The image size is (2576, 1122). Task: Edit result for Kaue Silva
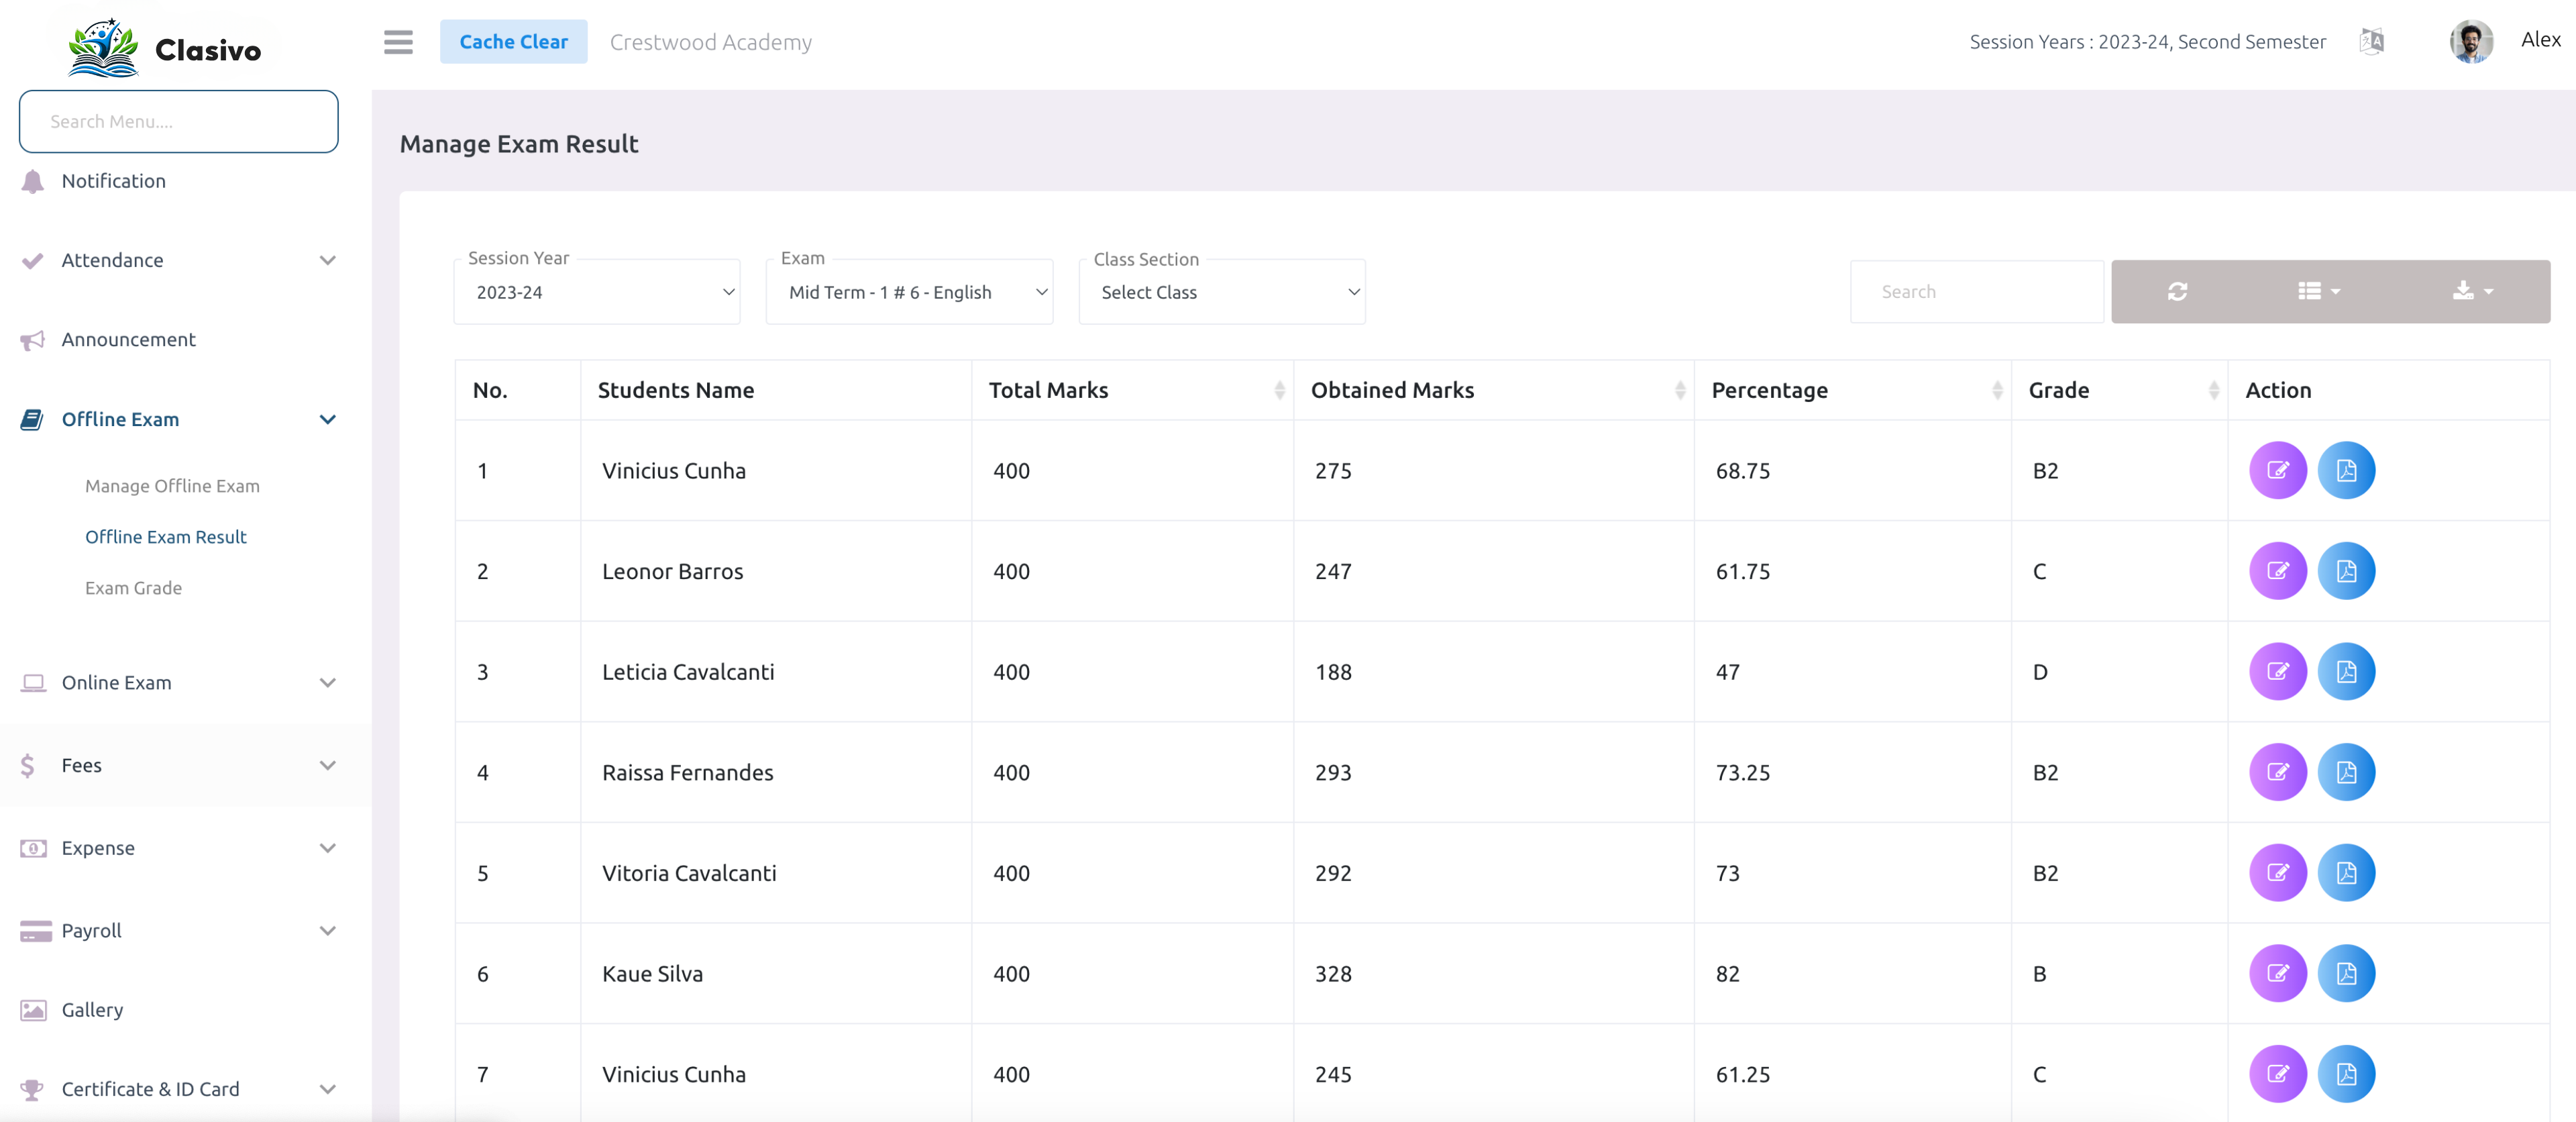click(x=2277, y=973)
